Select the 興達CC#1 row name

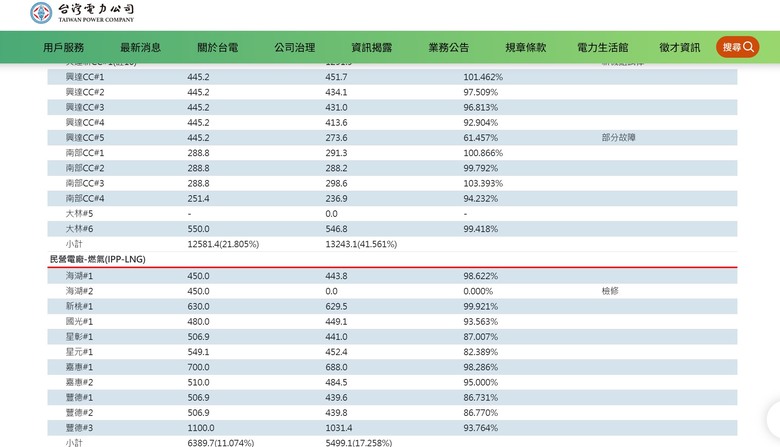click(x=85, y=77)
